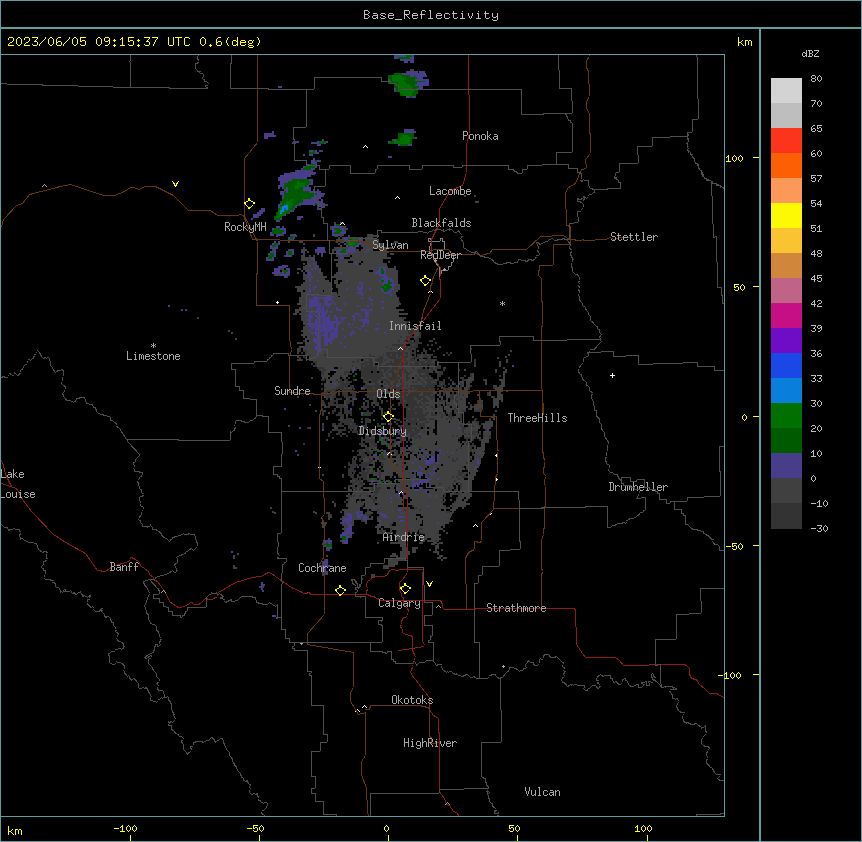Select the ThreeHills label

(x=537, y=418)
